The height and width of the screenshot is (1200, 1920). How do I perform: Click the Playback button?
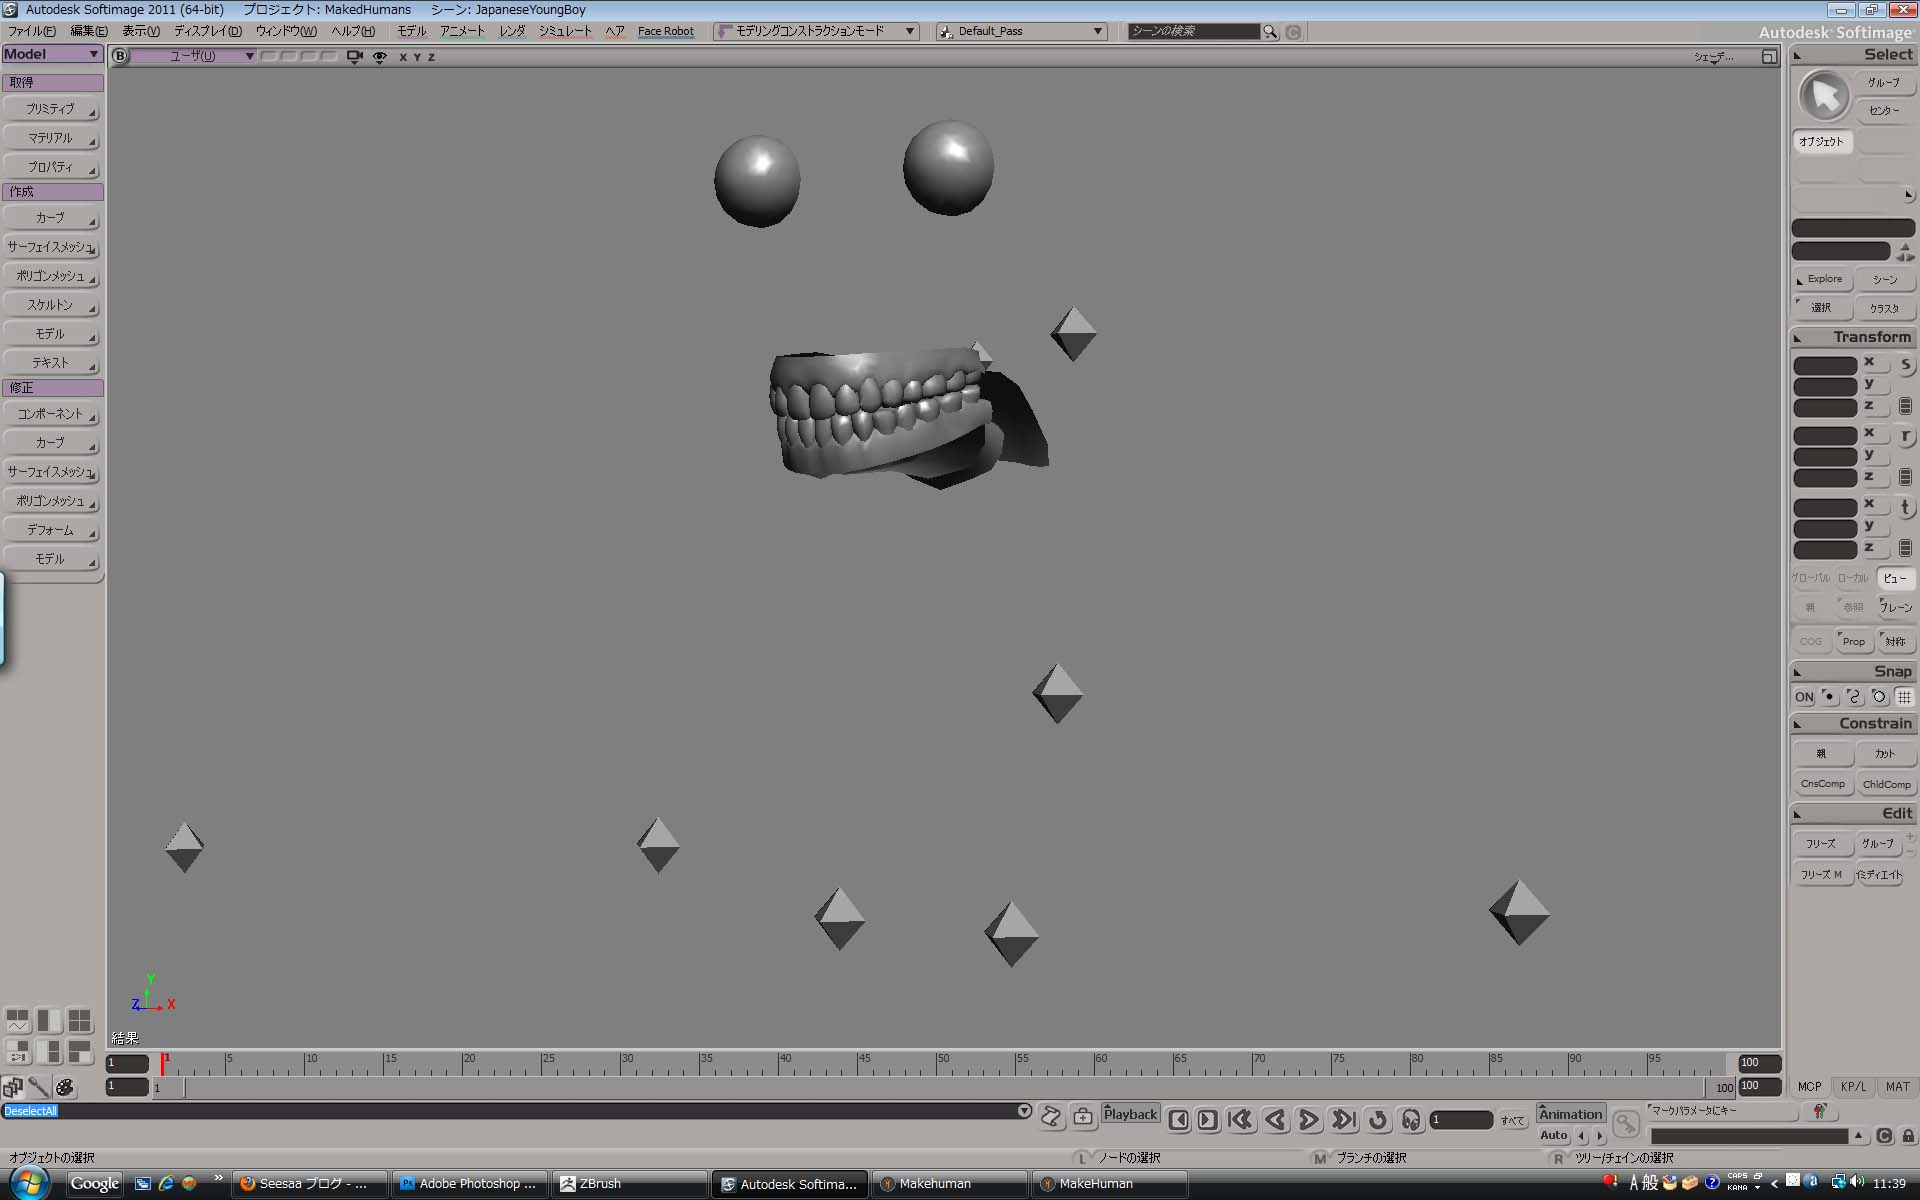[x=1130, y=1113]
